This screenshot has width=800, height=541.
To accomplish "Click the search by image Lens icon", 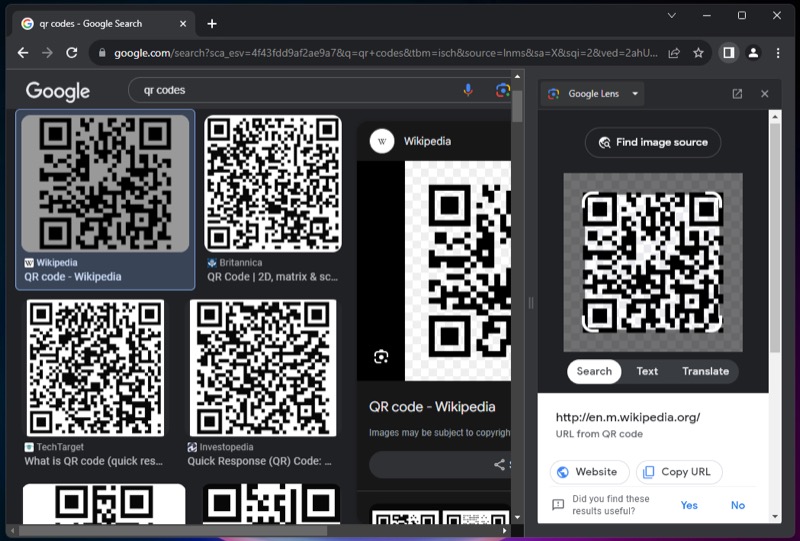I will click(x=503, y=90).
